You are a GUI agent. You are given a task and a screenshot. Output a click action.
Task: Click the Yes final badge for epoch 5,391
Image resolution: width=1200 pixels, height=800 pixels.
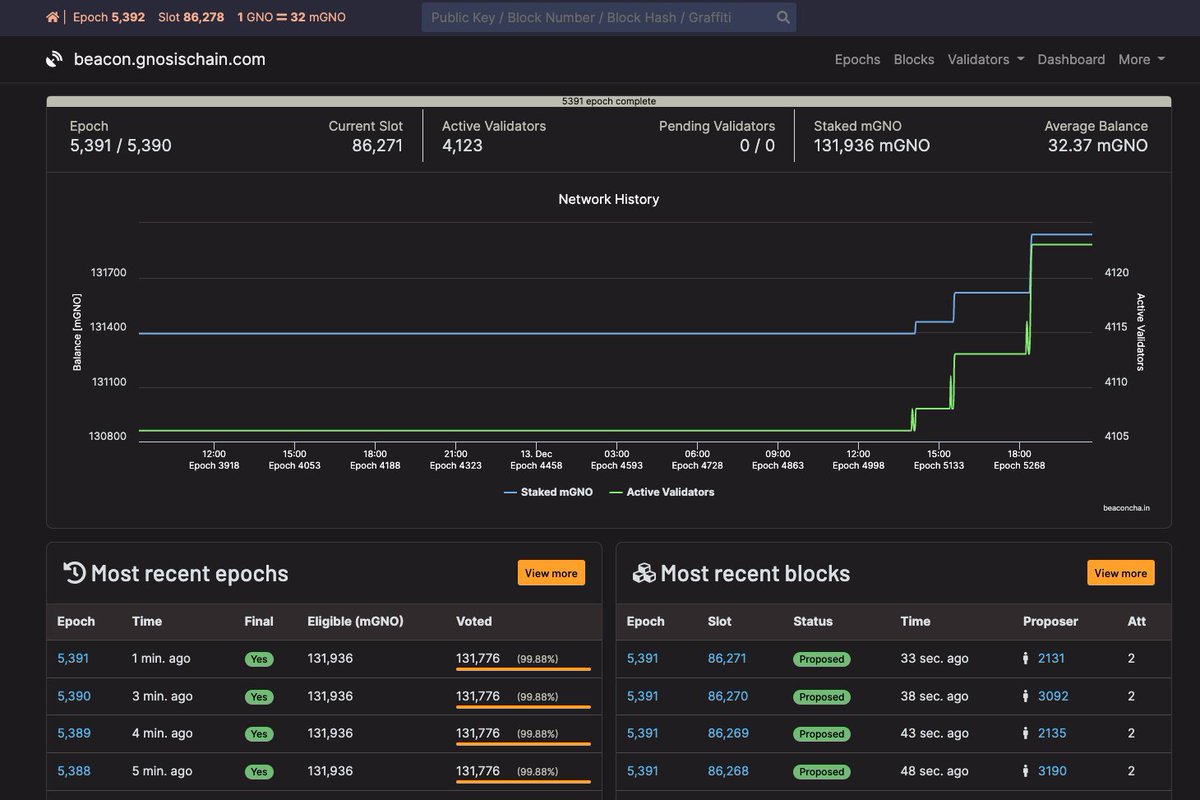(259, 659)
